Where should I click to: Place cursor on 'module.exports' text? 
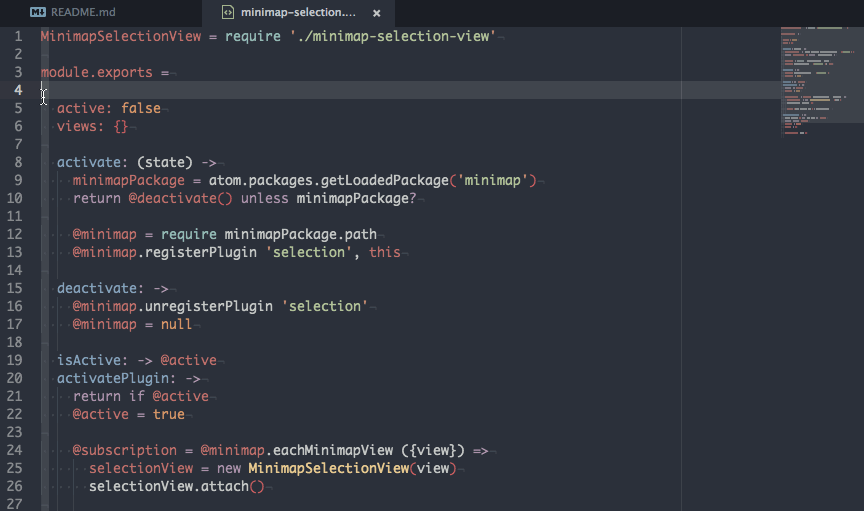pyautogui.click(x=97, y=72)
